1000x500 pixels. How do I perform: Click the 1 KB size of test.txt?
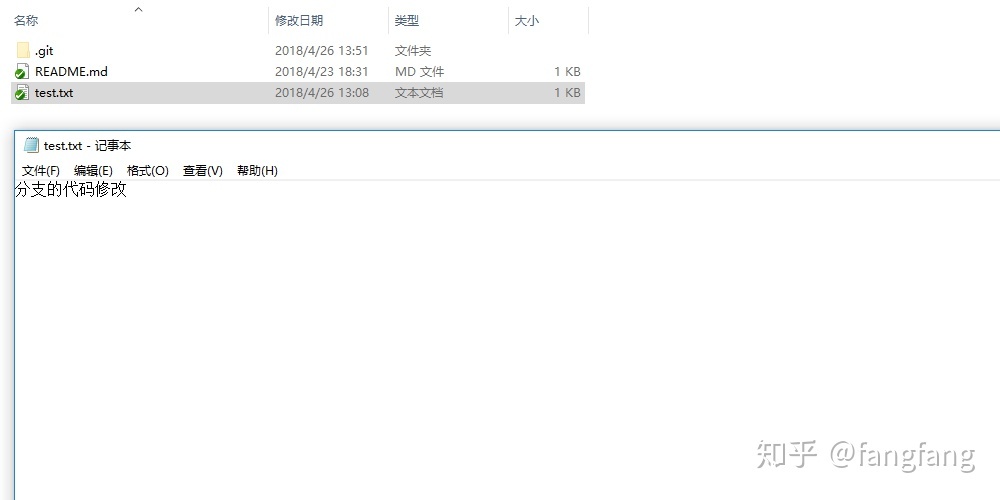tap(567, 92)
